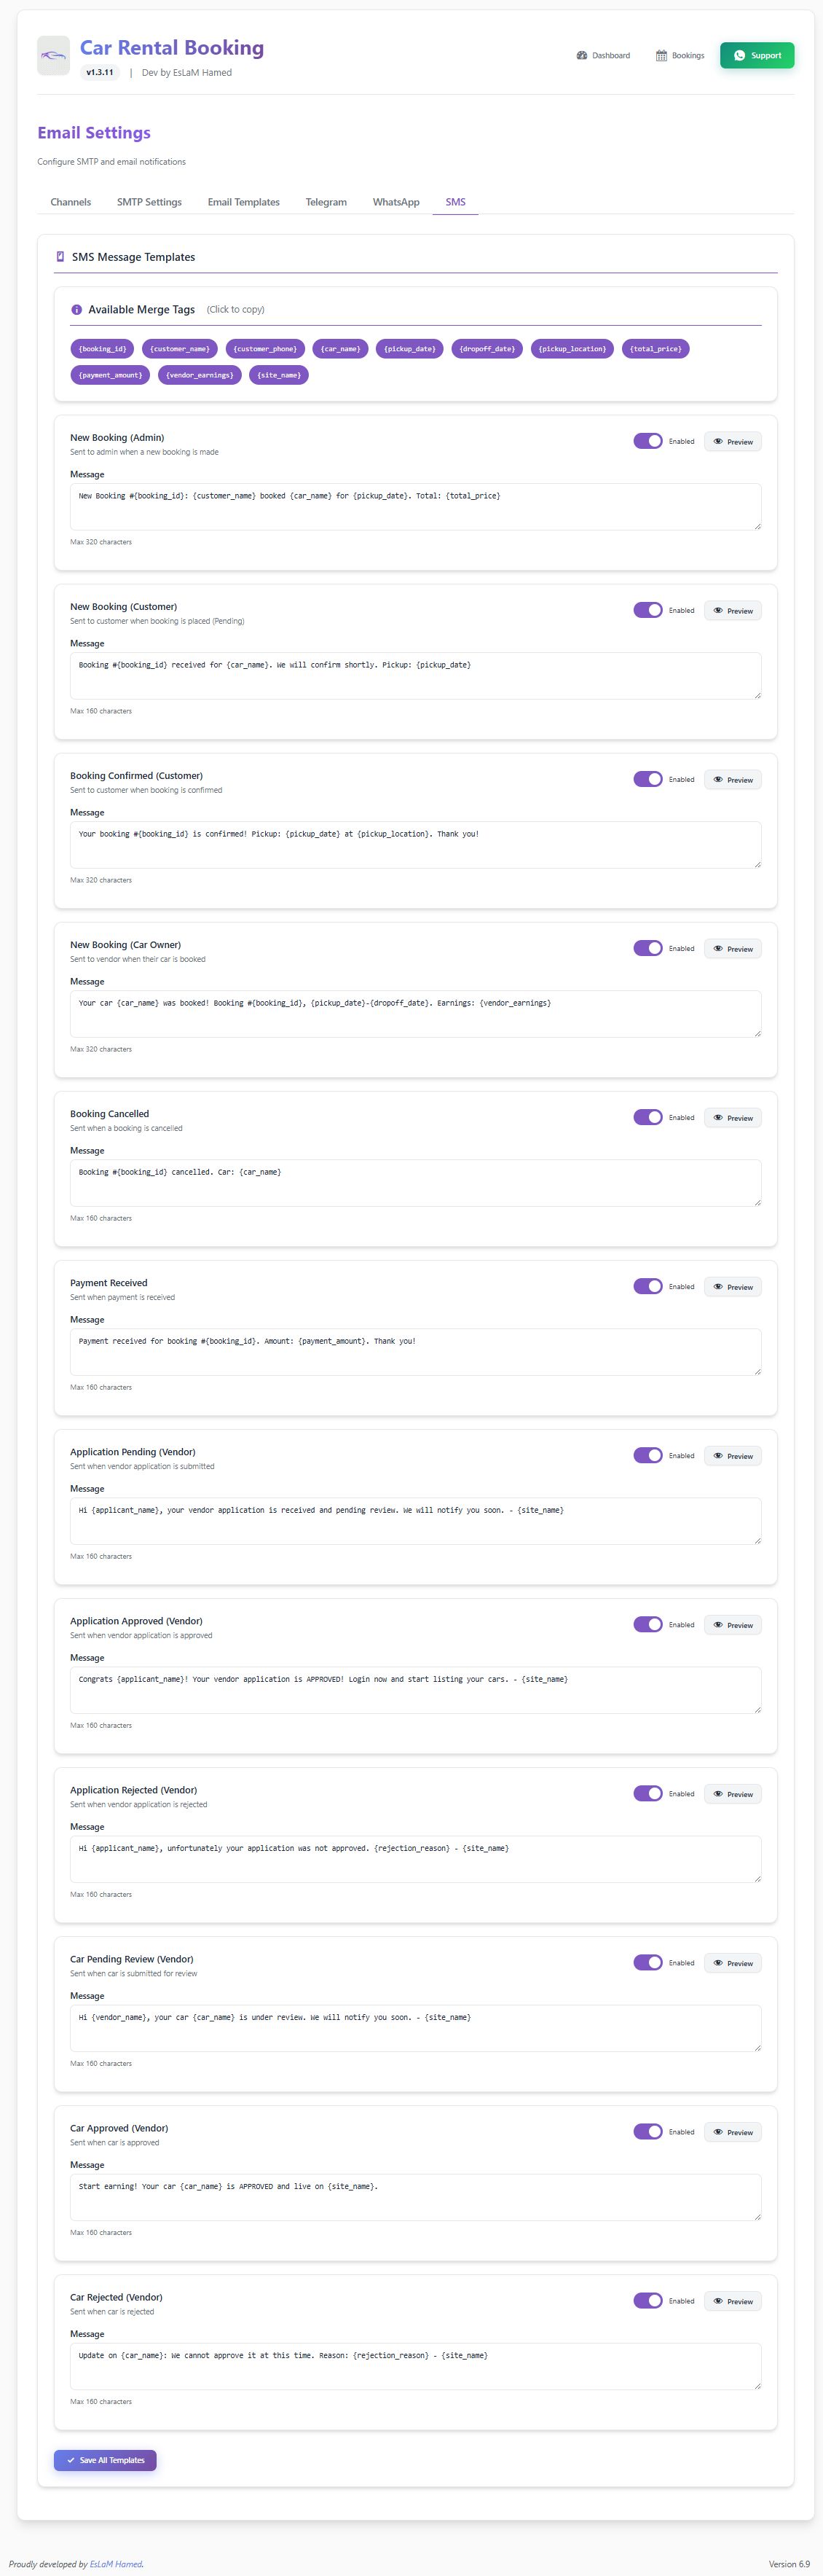Switch to the WhatsApp tab
The height and width of the screenshot is (2576, 823).
tap(396, 202)
